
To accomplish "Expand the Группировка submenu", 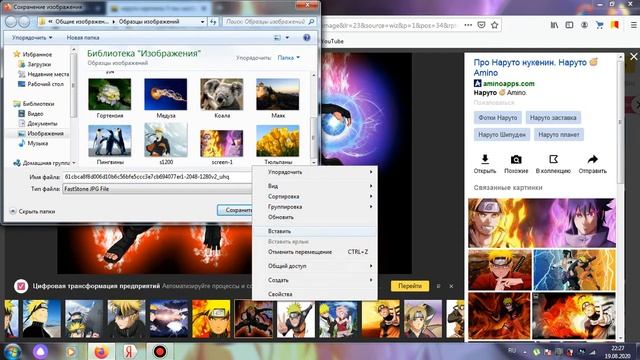I will 315,207.
